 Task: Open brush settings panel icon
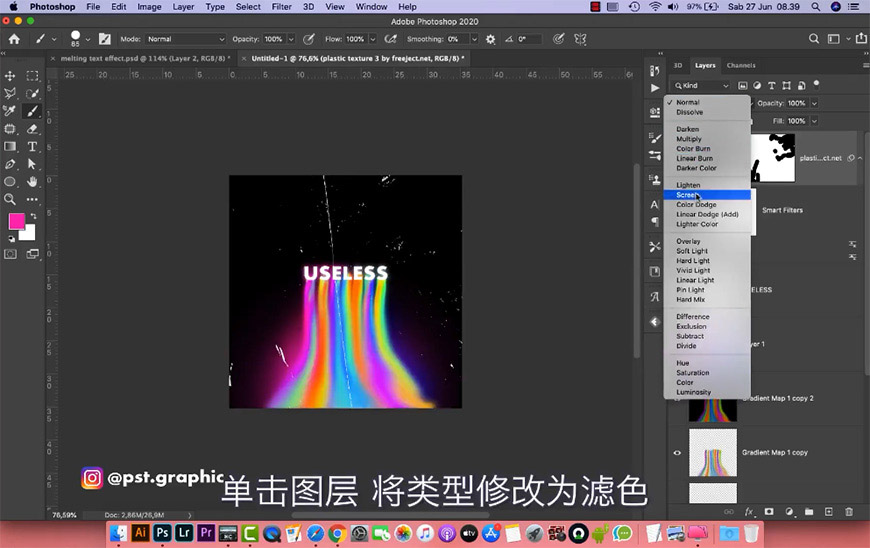104,39
